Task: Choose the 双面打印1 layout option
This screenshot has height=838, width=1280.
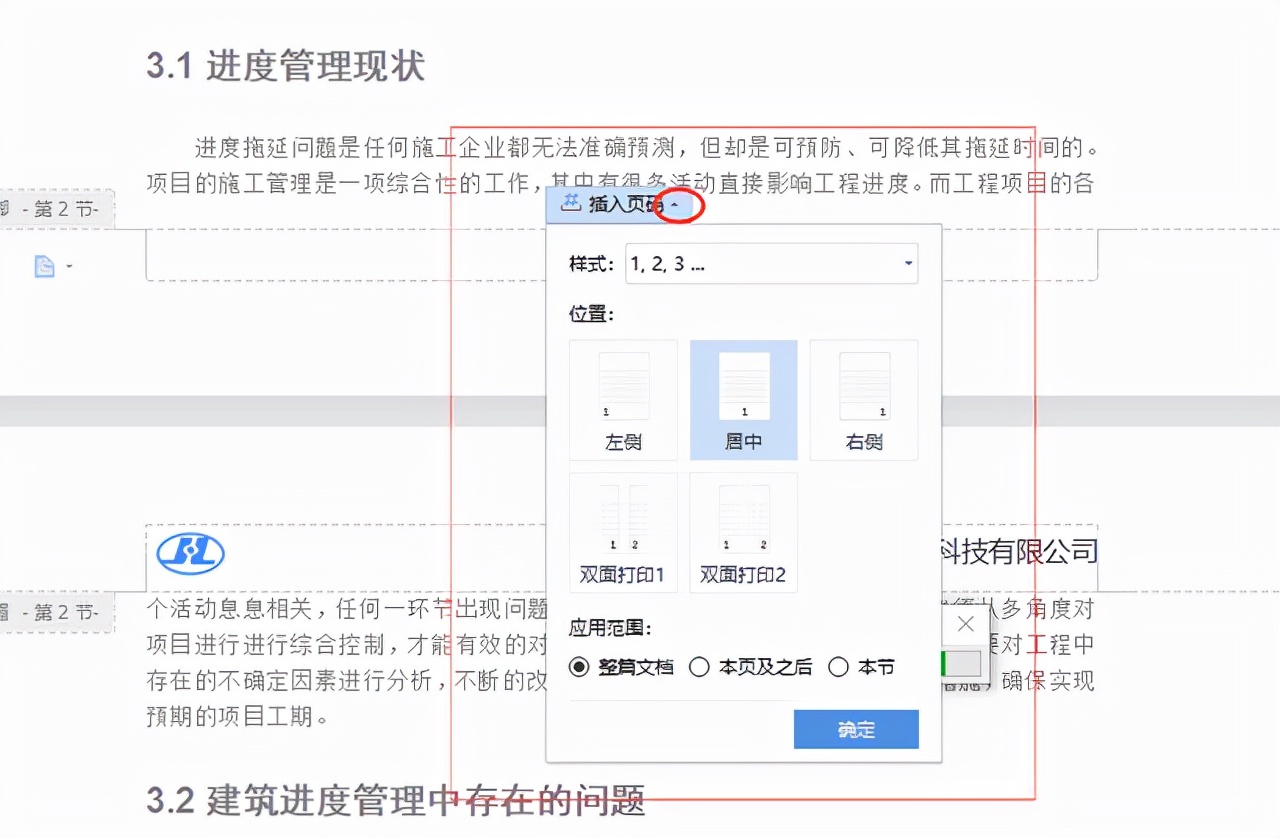Action: click(623, 532)
